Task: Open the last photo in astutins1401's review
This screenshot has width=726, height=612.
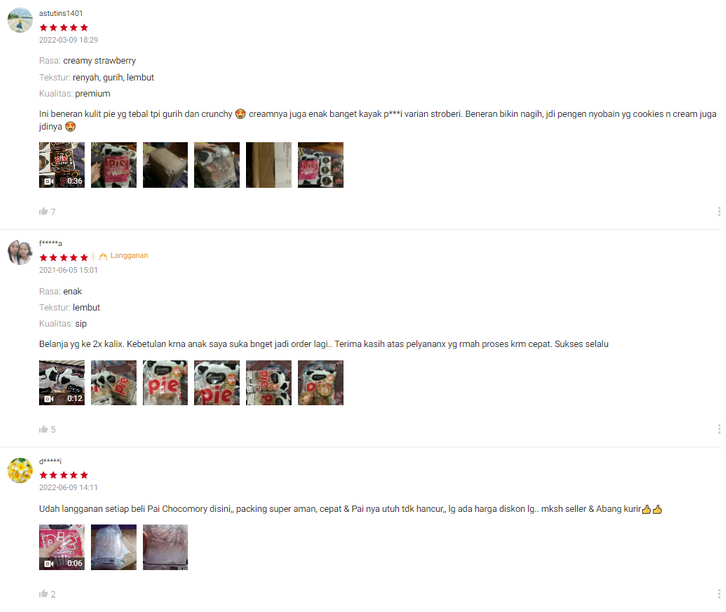Action: tap(320, 165)
